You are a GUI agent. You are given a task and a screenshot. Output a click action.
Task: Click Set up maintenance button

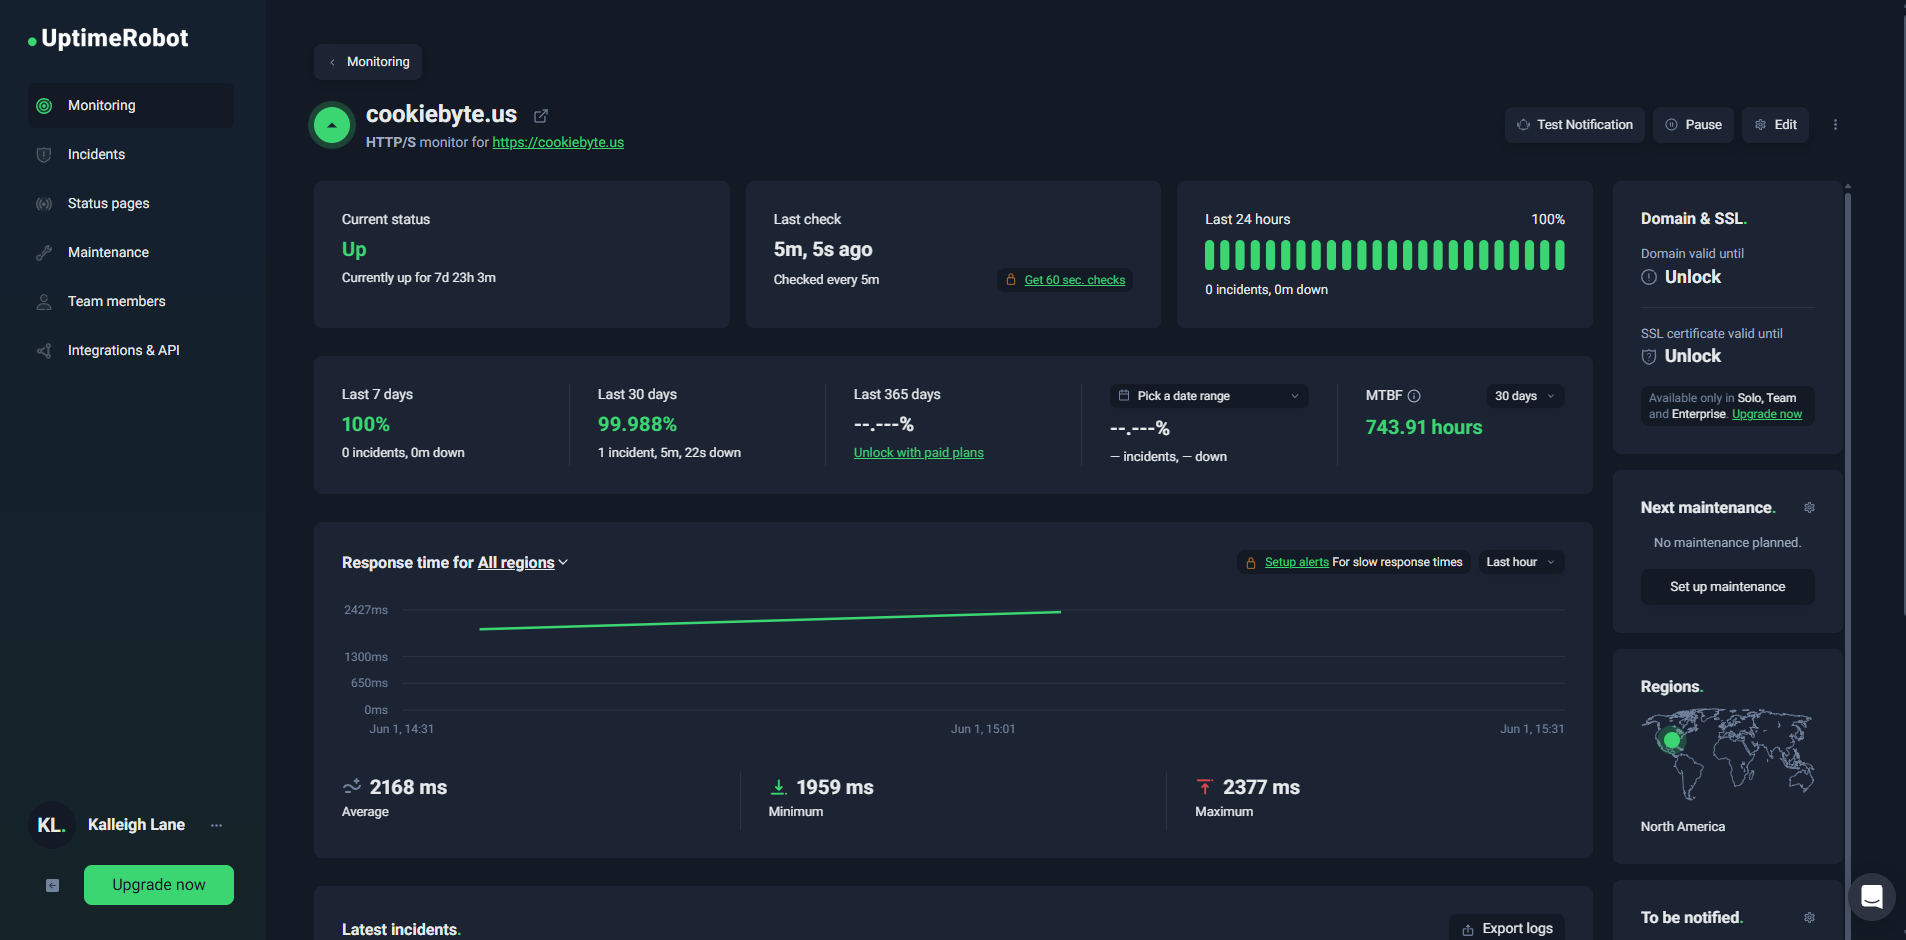click(1727, 587)
